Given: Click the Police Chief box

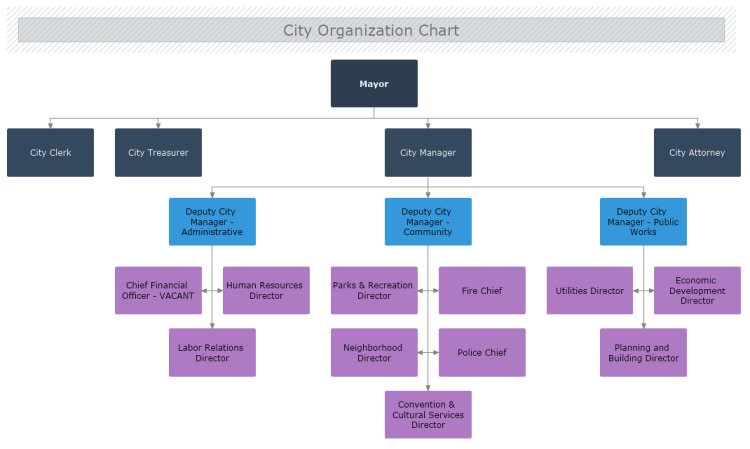Looking at the screenshot, I should (482, 352).
